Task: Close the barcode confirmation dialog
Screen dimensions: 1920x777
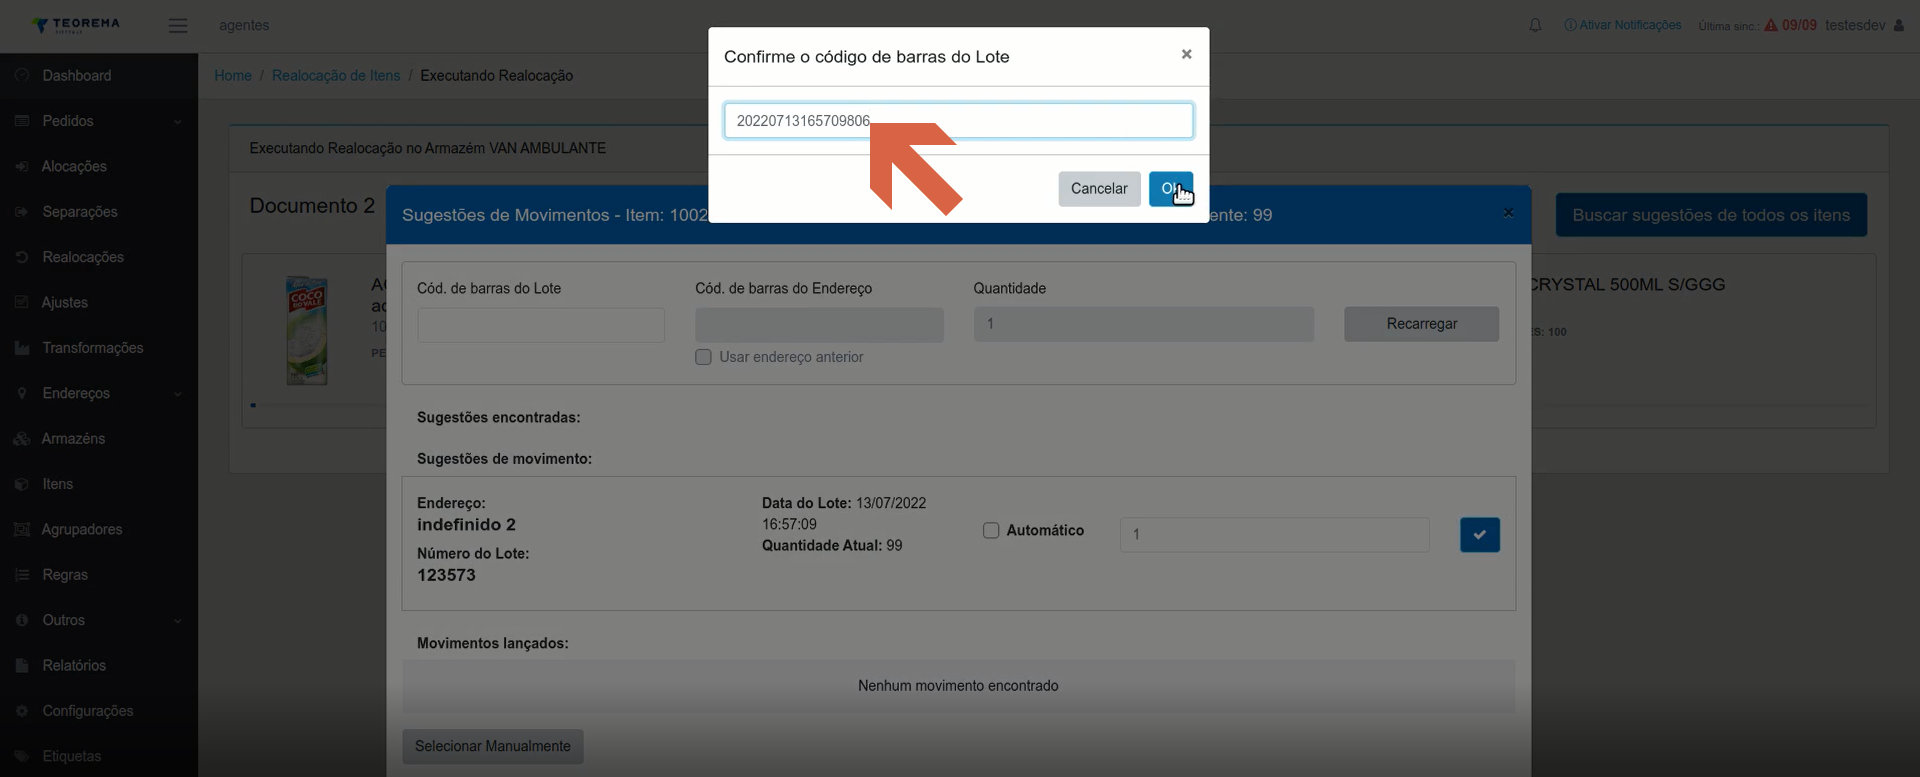Action: click(x=1186, y=54)
